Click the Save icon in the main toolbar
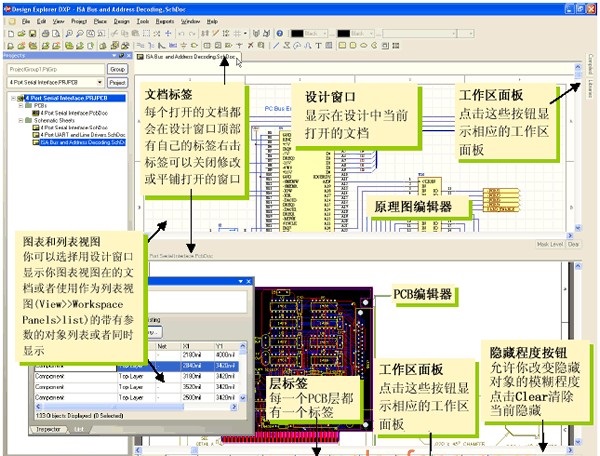The image size is (600, 456). click(x=30, y=33)
